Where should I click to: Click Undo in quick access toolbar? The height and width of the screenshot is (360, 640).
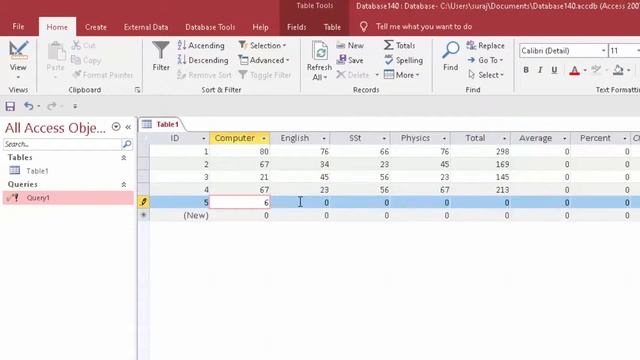(29, 106)
